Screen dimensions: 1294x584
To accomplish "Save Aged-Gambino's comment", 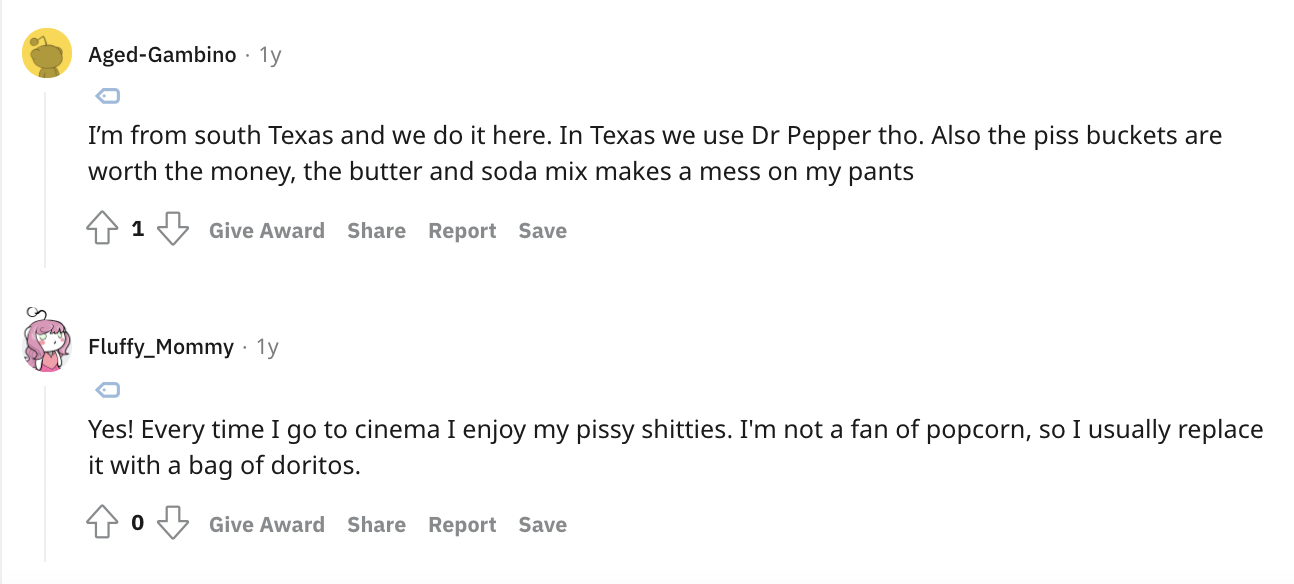I will [542, 231].
